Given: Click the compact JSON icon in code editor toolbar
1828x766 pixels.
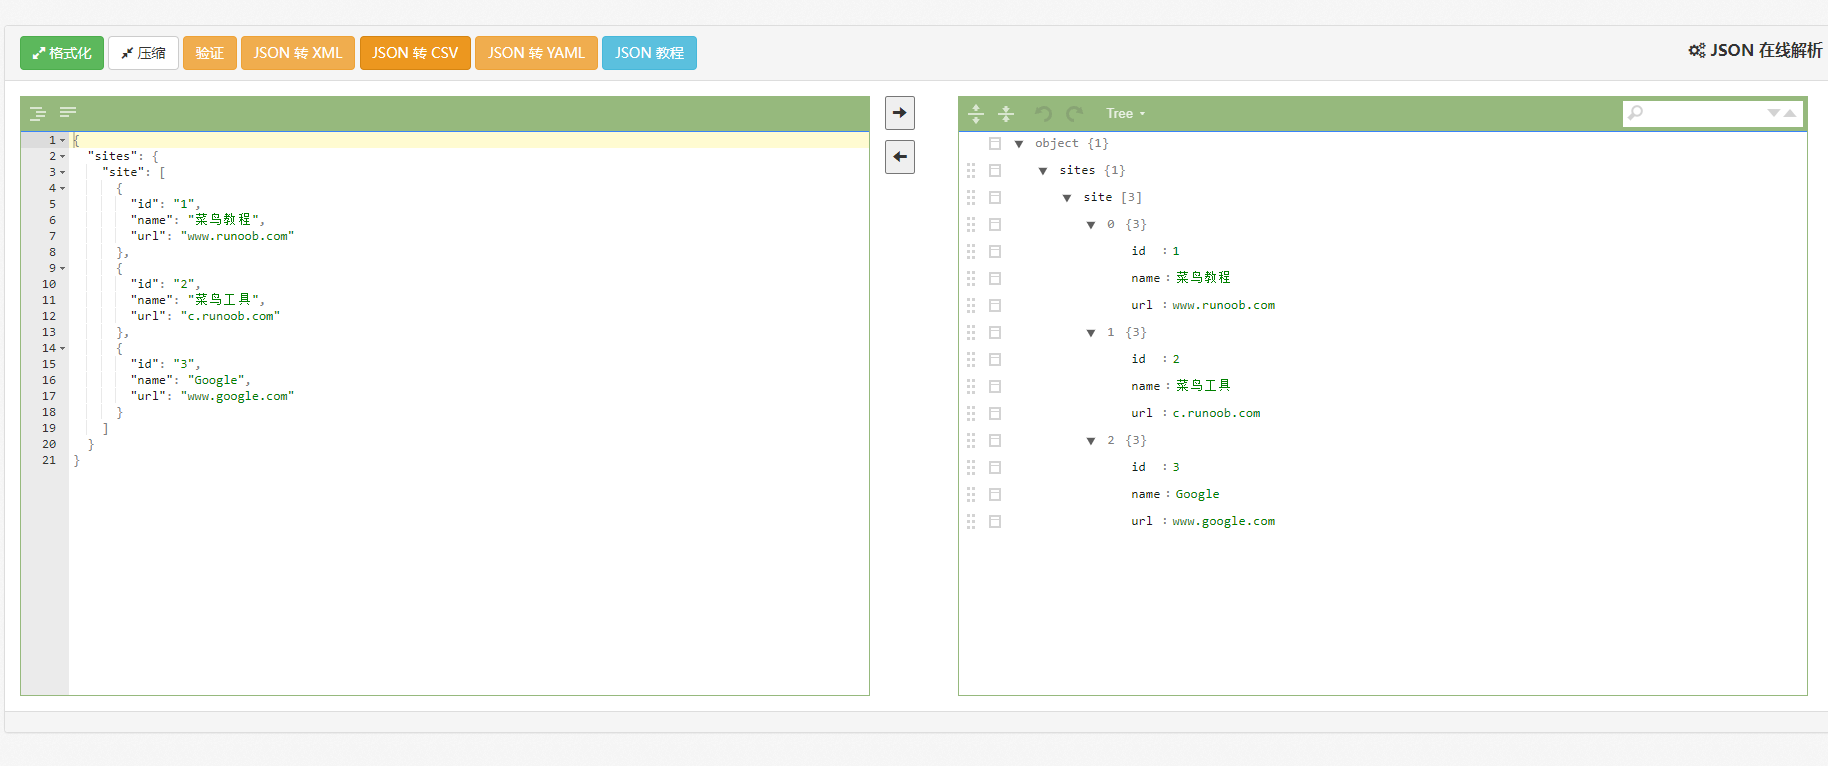Looking at the screenshot, I should point(68,112).
